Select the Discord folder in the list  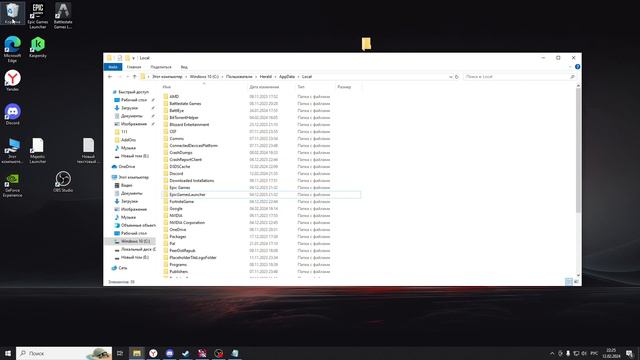coord(176,173)
